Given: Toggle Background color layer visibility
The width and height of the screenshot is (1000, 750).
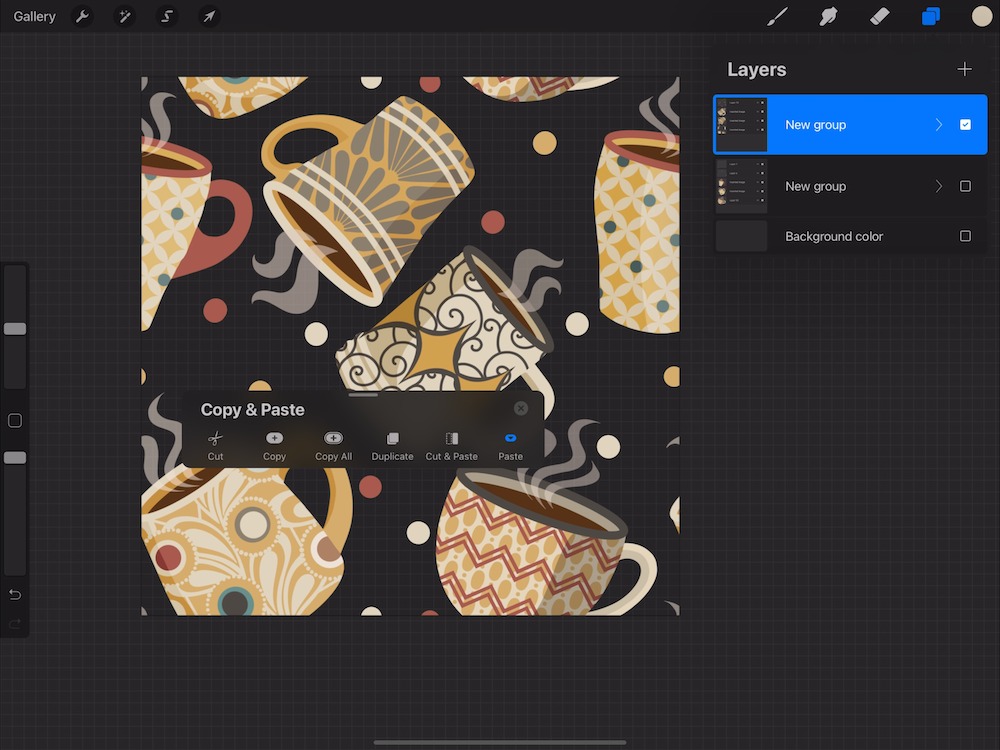Looking at the screenshot, I should tap(965, 236).
